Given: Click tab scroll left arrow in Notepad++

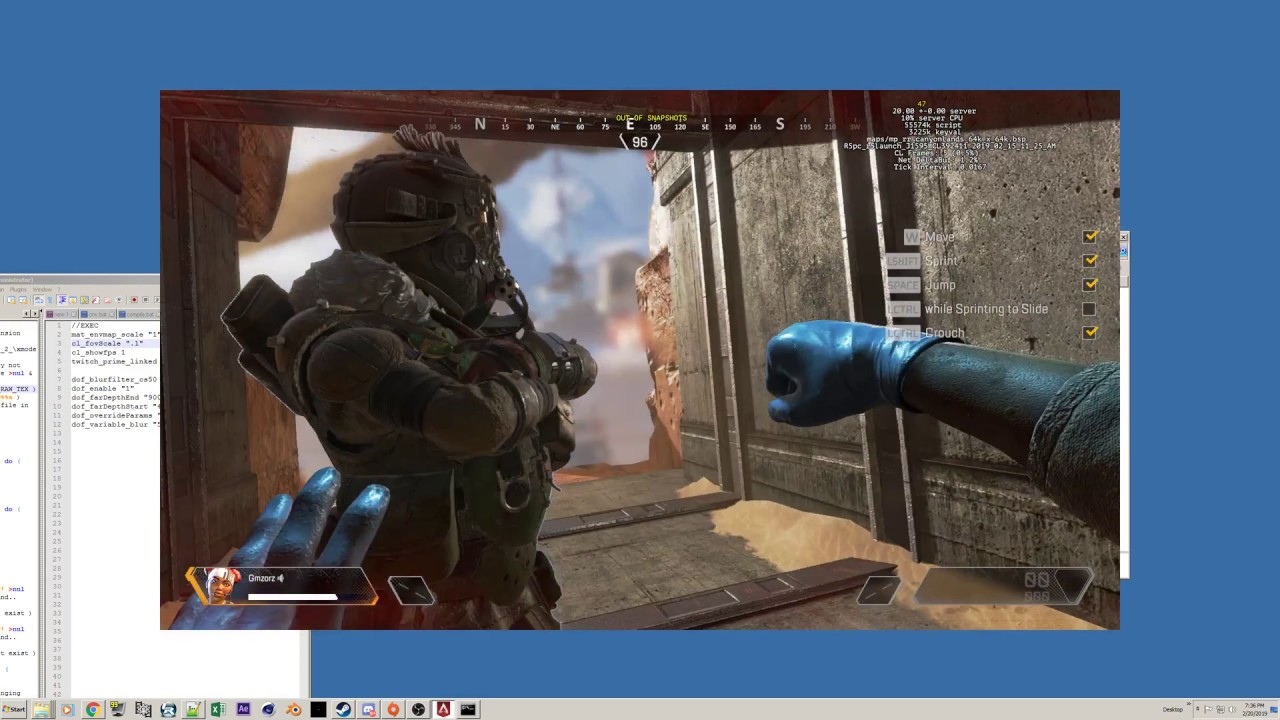Looking at the screenshot, I should point(26,314).
